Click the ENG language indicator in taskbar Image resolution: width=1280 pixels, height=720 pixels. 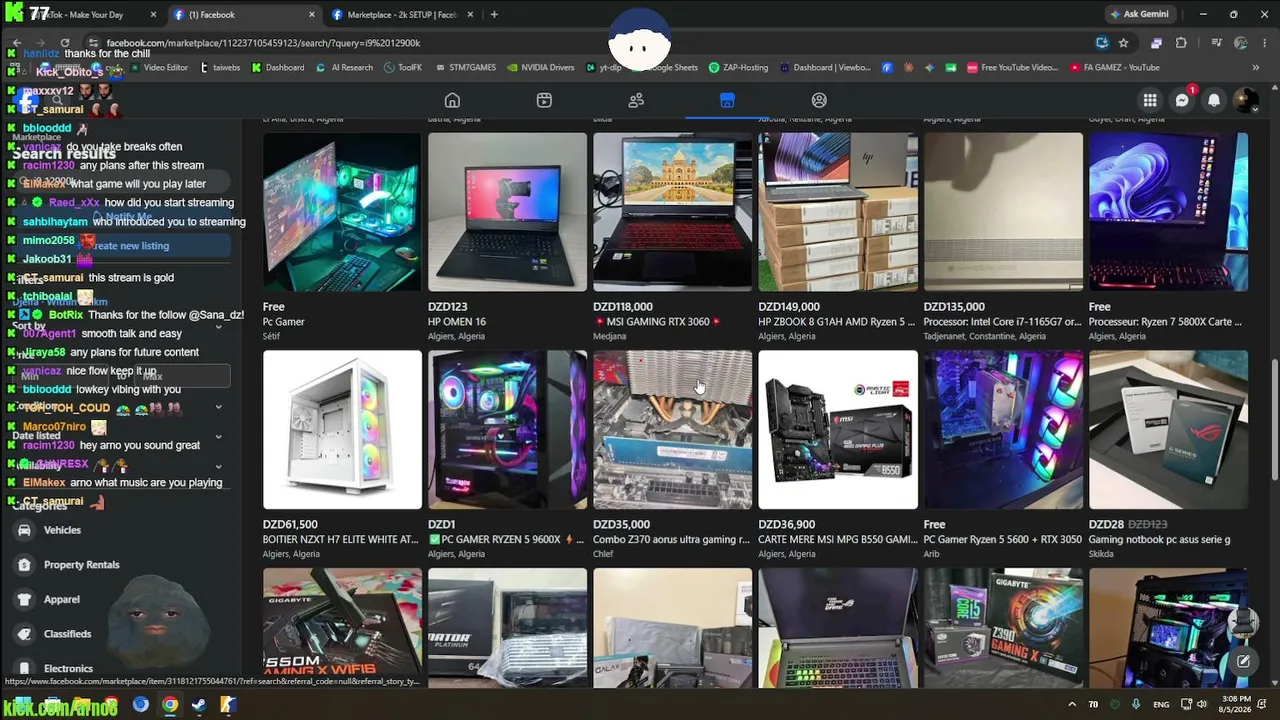pos(1161,704)
